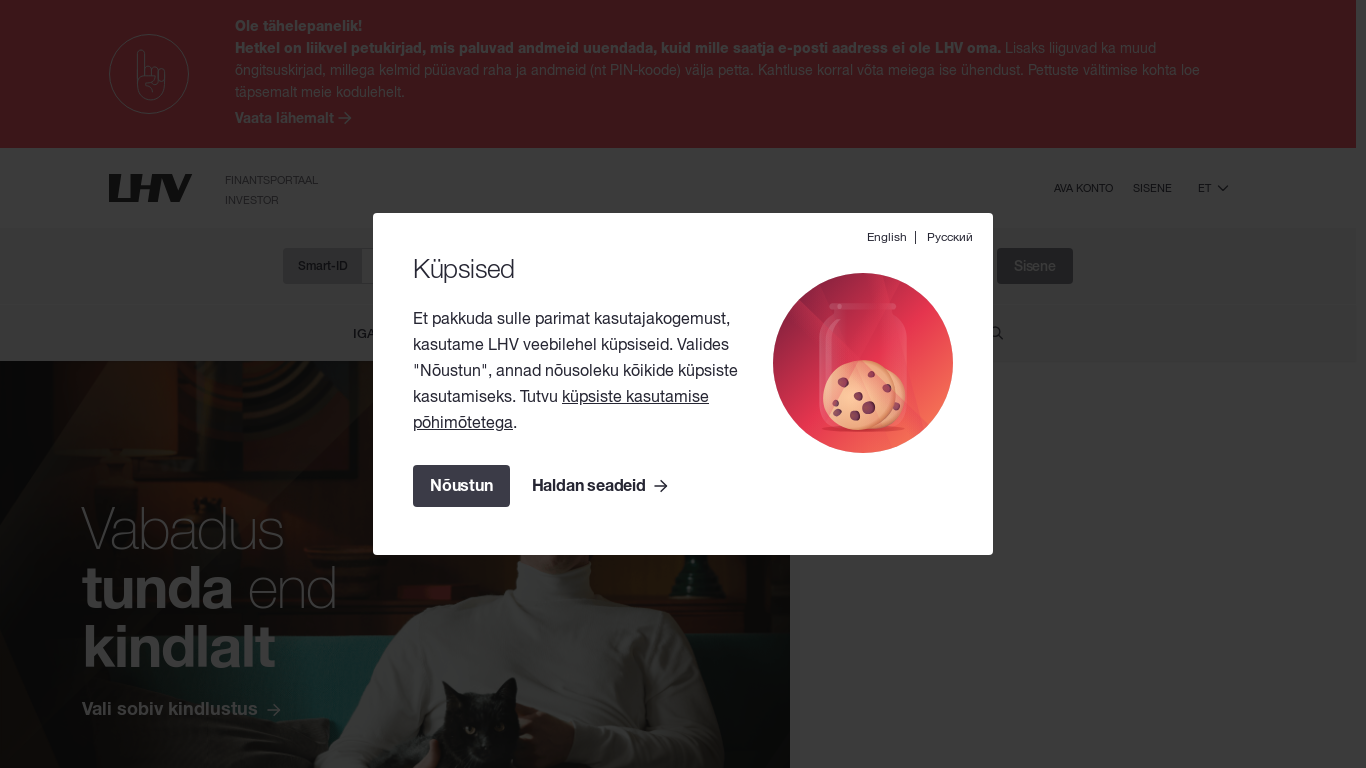Click SISENE in the top header
The width and height of the screenshot is (1366, 768).
(1152, 188)
